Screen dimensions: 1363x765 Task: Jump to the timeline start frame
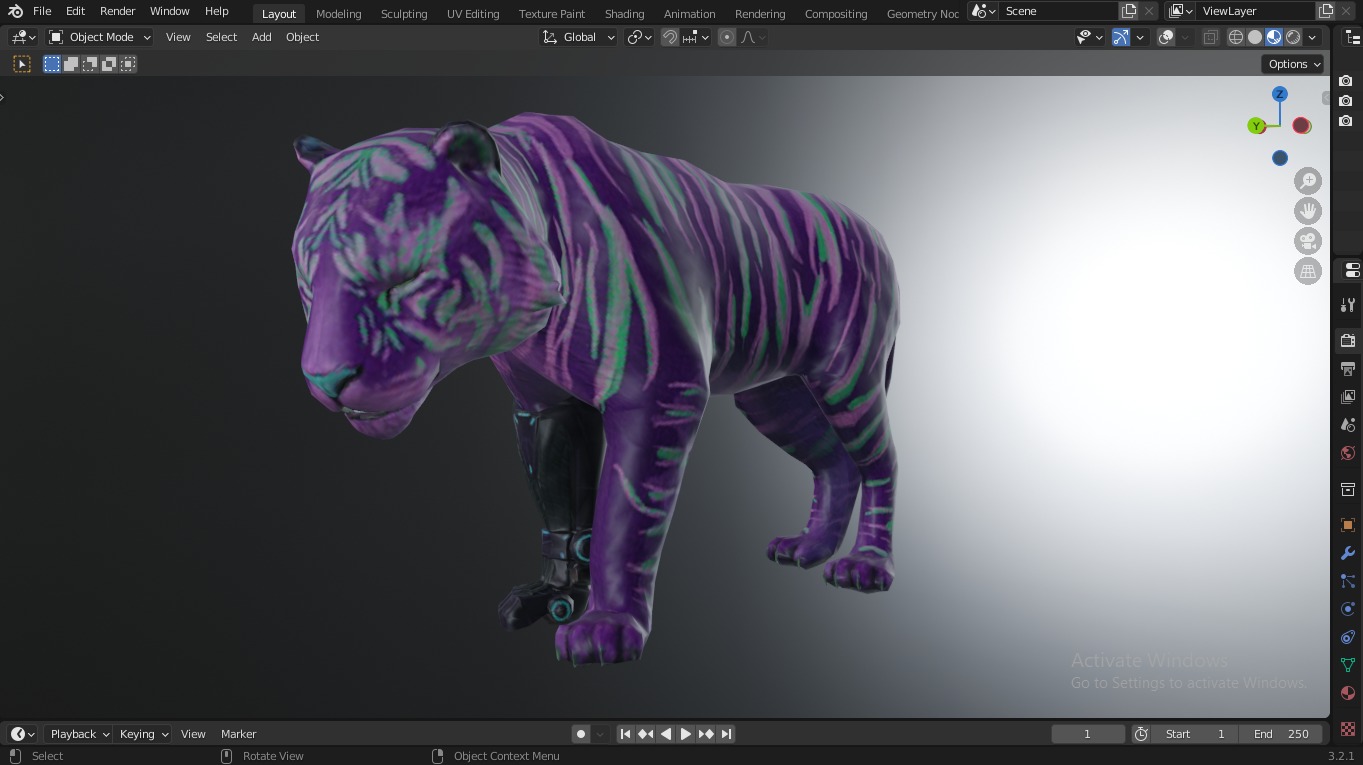pyautogui.click(x=625, y=734)
